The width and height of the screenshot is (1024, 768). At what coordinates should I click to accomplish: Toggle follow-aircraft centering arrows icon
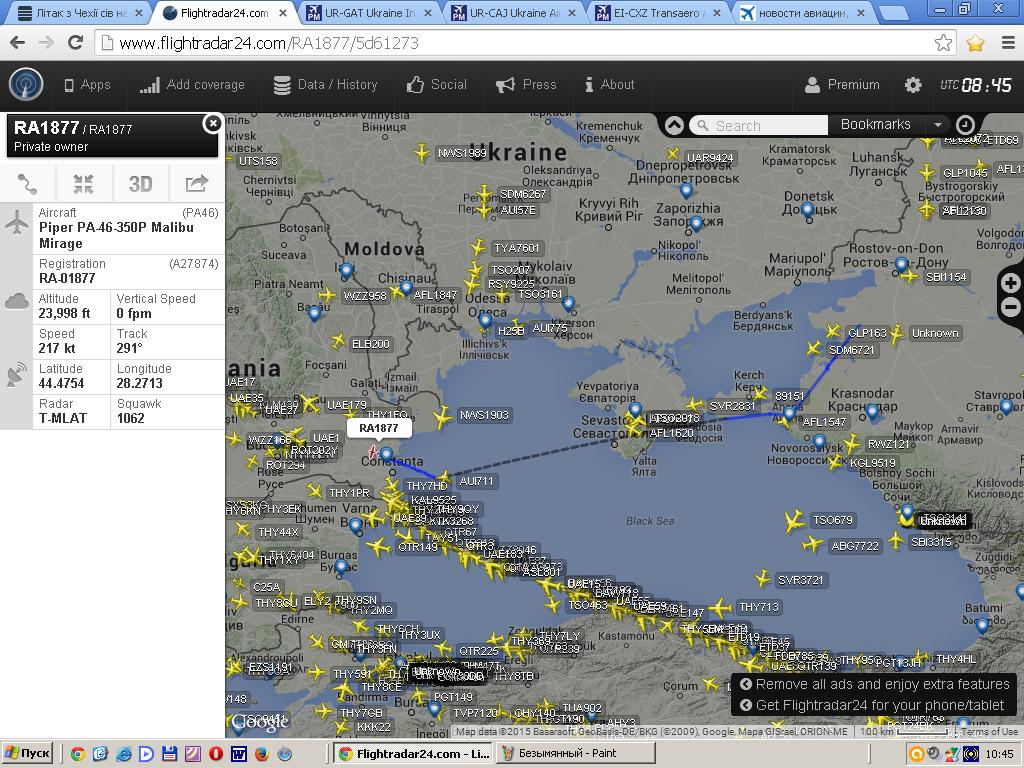click(83, 184)
